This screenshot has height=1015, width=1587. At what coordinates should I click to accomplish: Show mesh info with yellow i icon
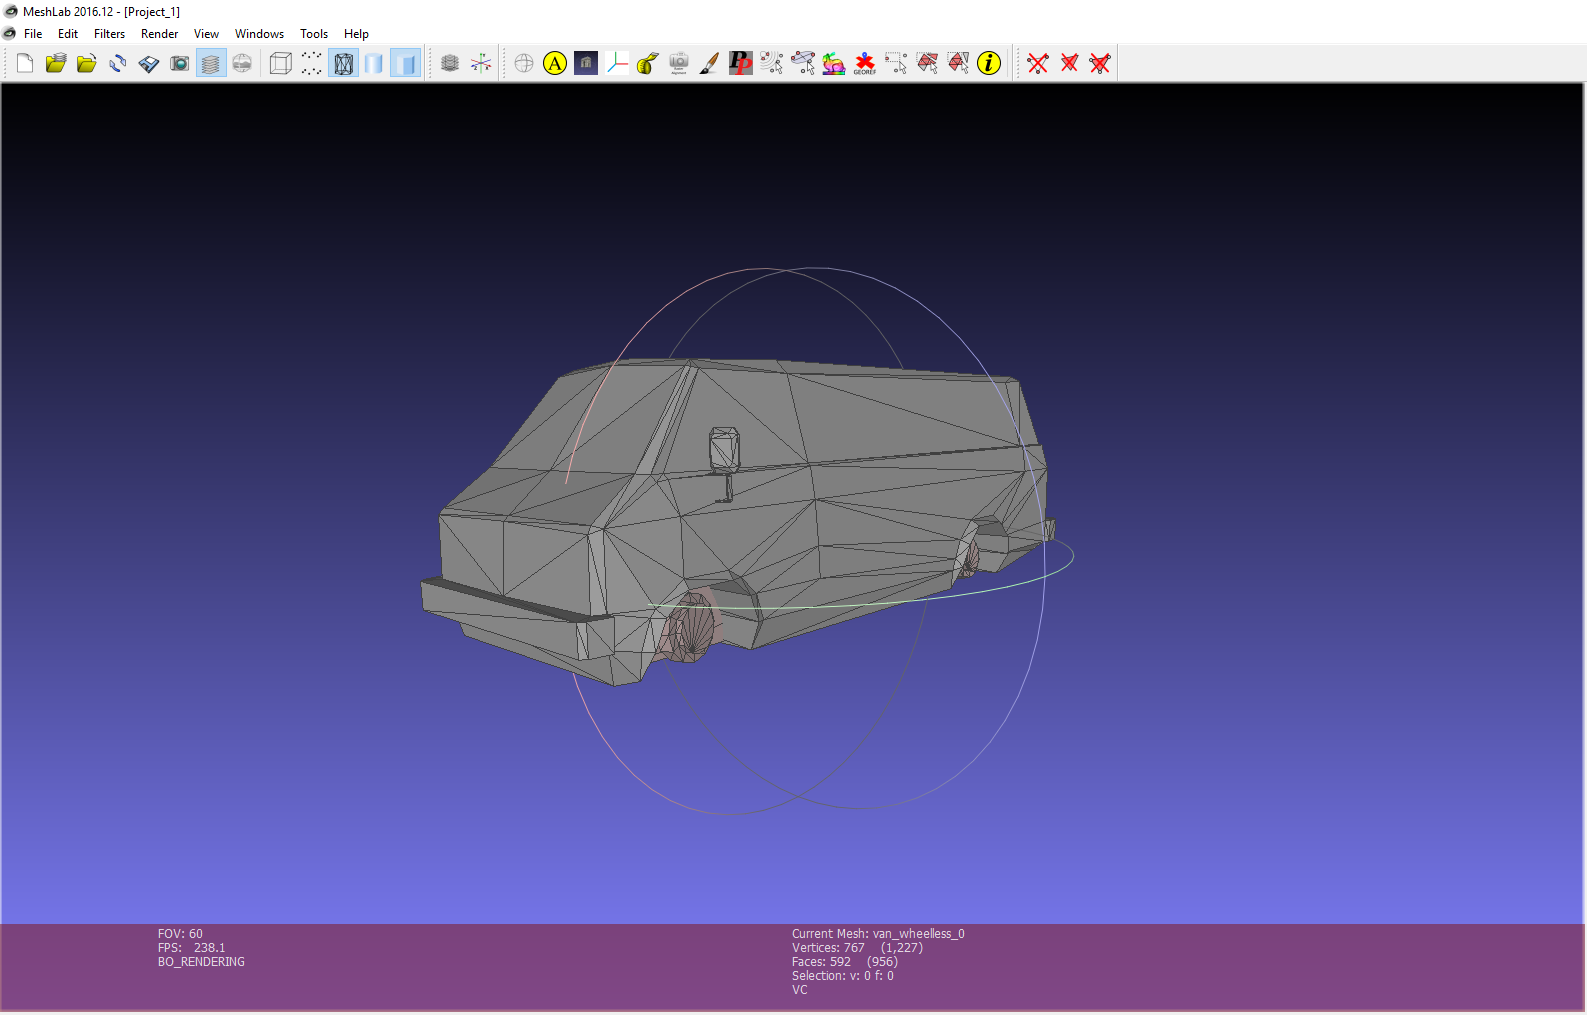(989, 64)
